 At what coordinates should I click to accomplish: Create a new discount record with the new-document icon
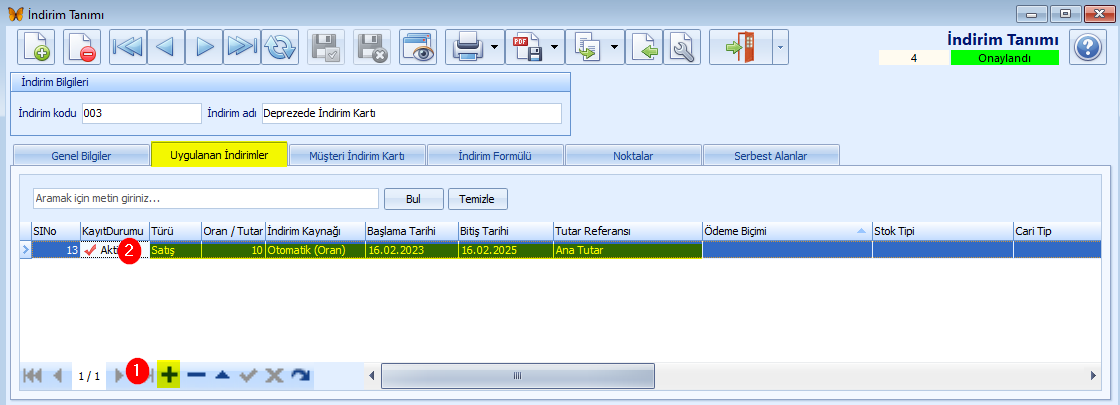[35, 48]
